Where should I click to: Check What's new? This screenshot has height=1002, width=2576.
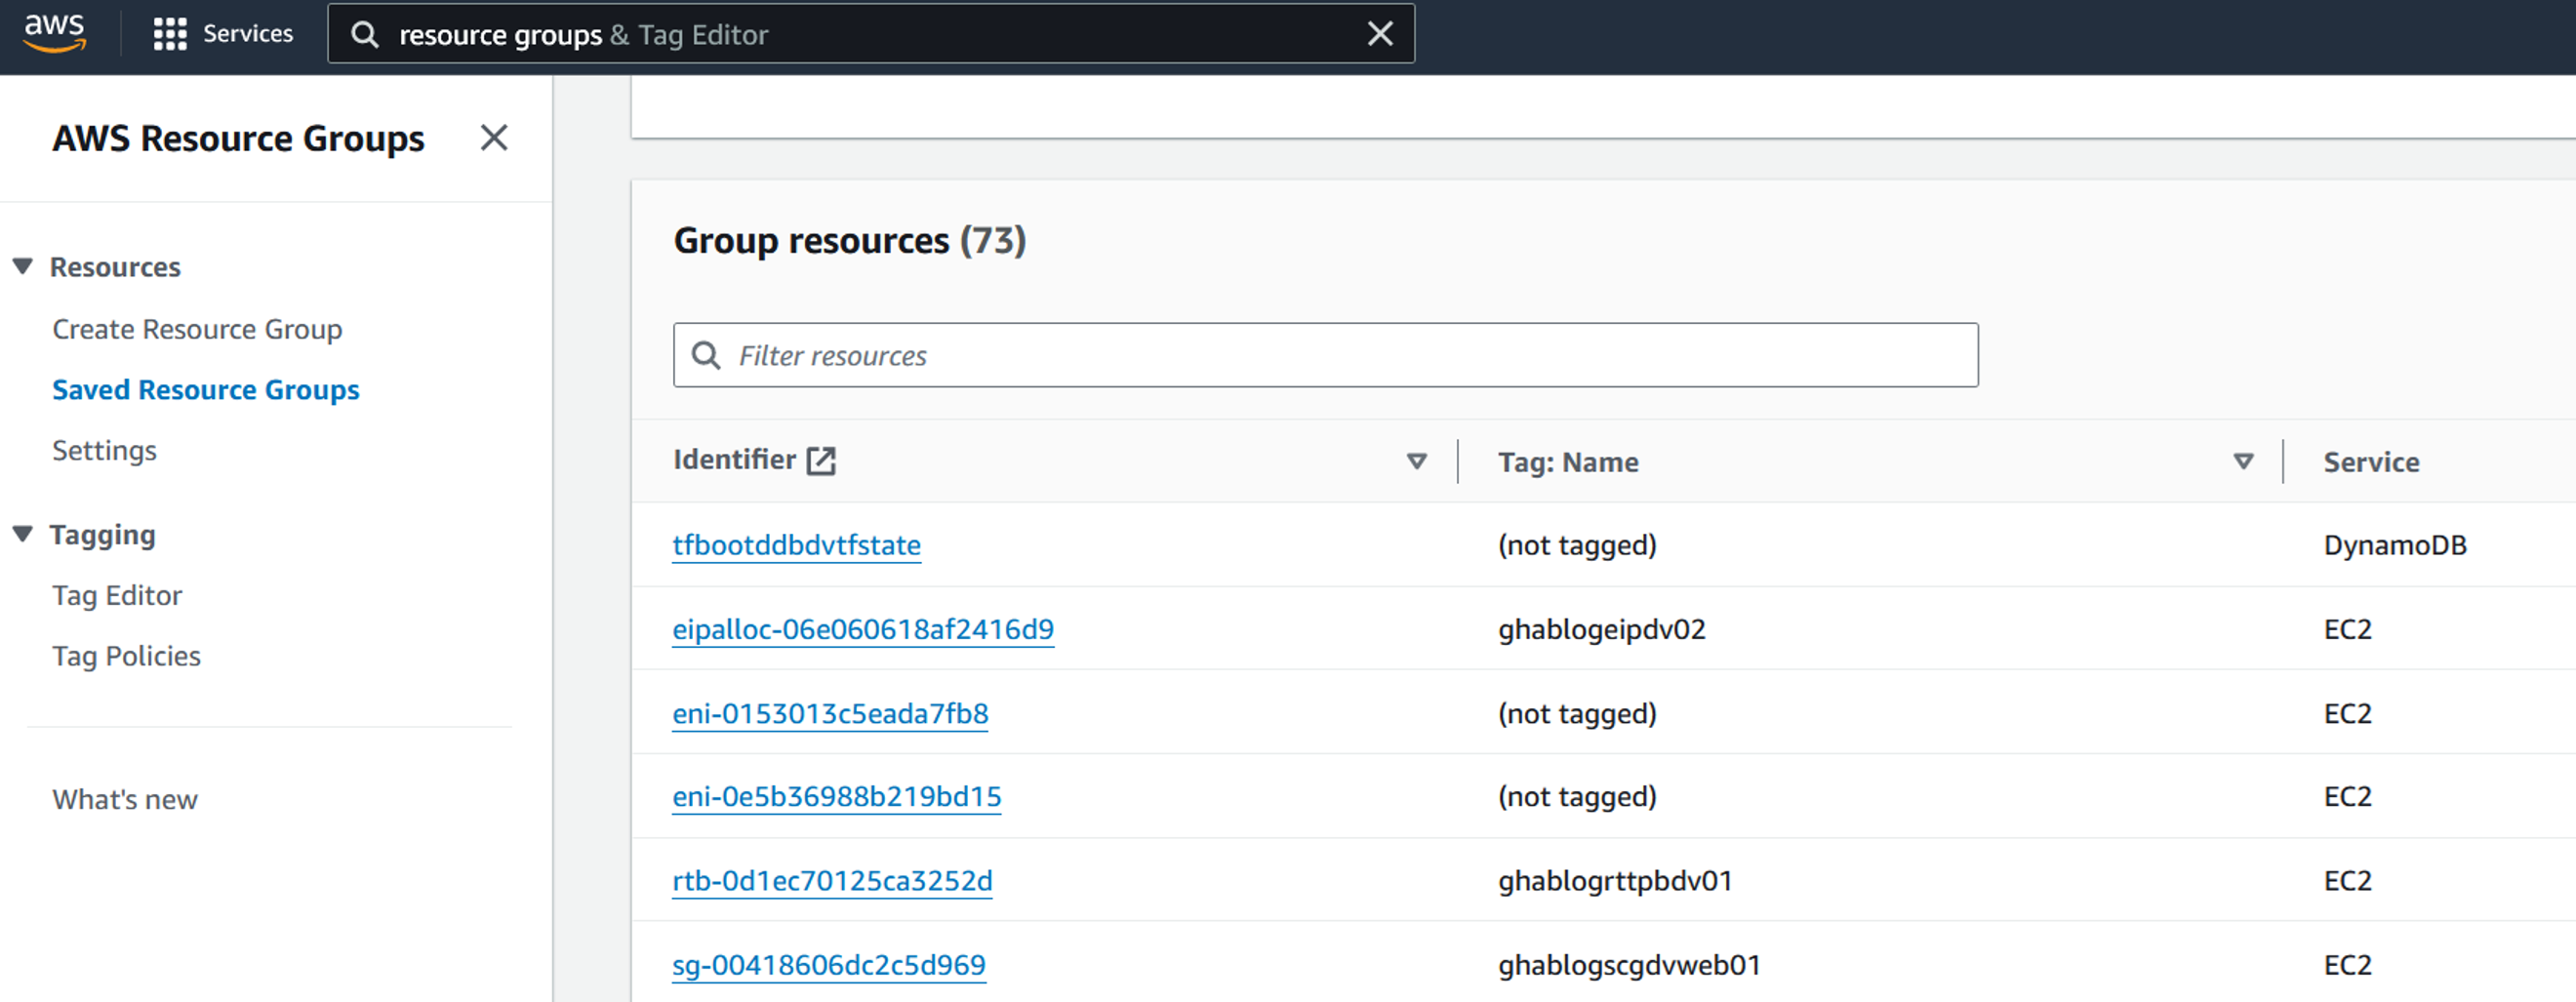click(x=123, y=798)
